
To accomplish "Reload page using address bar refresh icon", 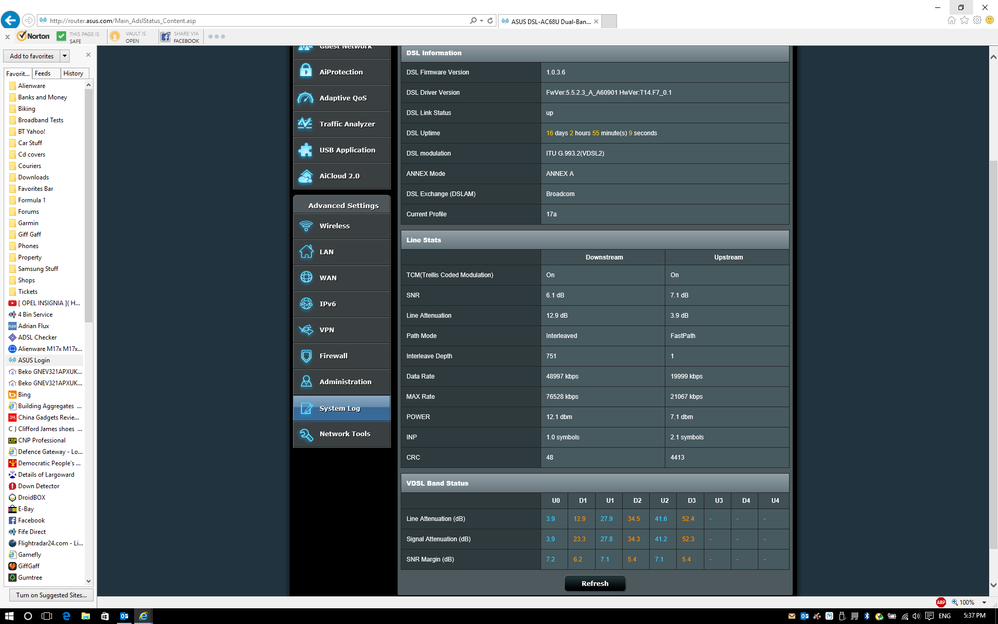I will pyautogui.click(x=490, y=20).
